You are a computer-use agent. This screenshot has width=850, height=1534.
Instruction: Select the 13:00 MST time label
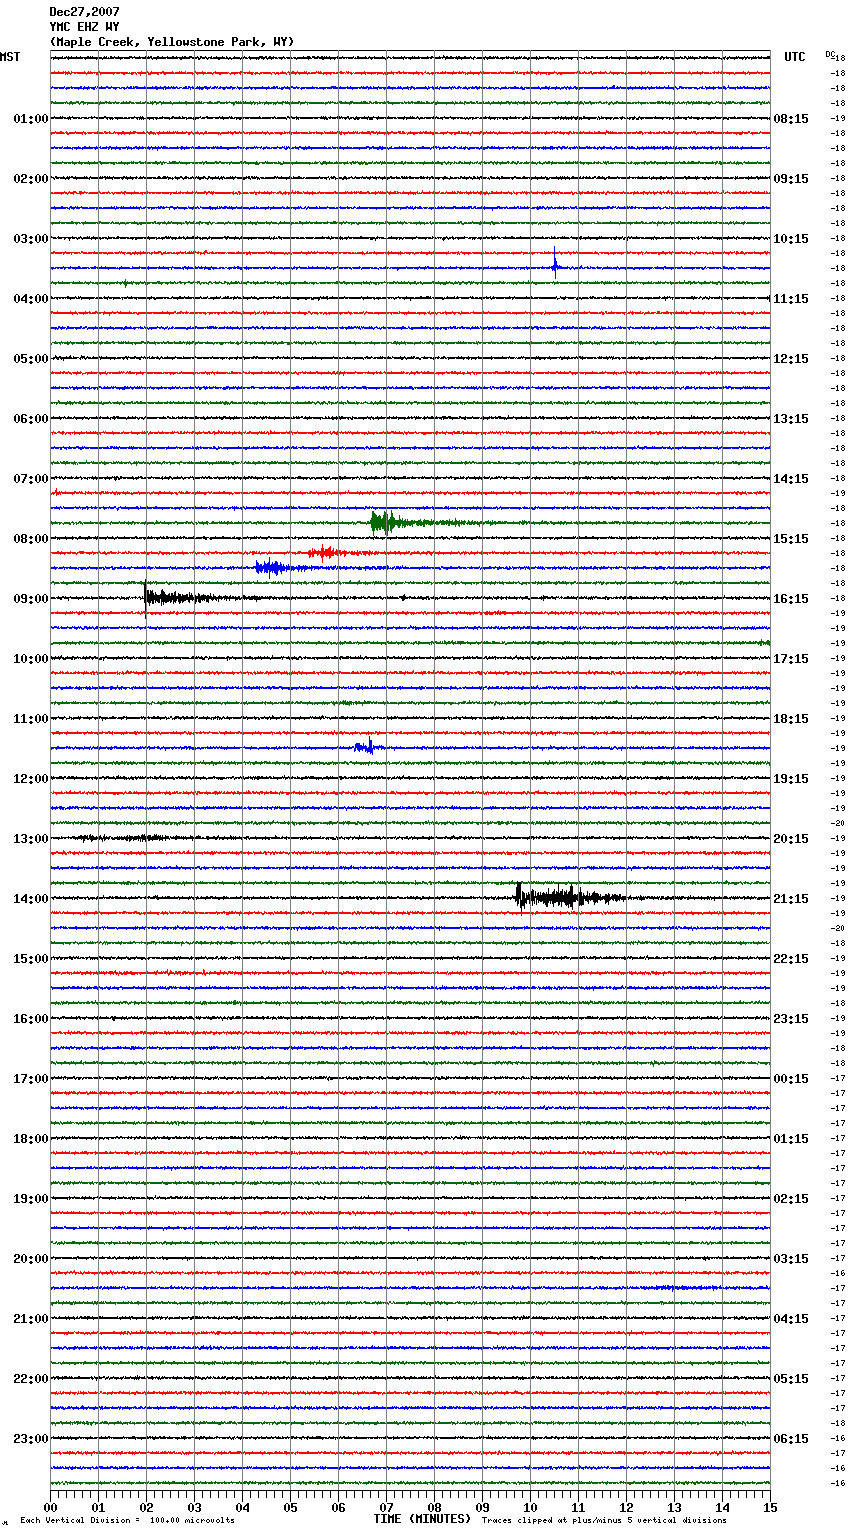pyautogui.click(x=31, y=839)
